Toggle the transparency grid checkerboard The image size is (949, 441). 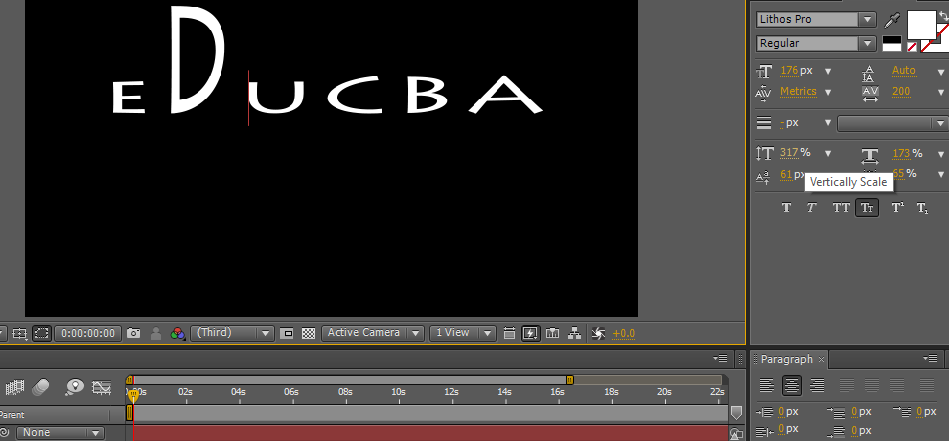[309, 333]
